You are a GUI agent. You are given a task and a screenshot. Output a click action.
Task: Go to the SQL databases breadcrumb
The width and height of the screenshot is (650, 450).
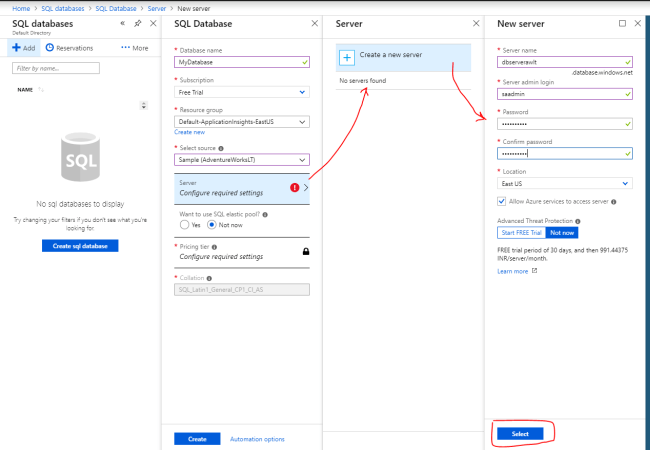[63, 8]
